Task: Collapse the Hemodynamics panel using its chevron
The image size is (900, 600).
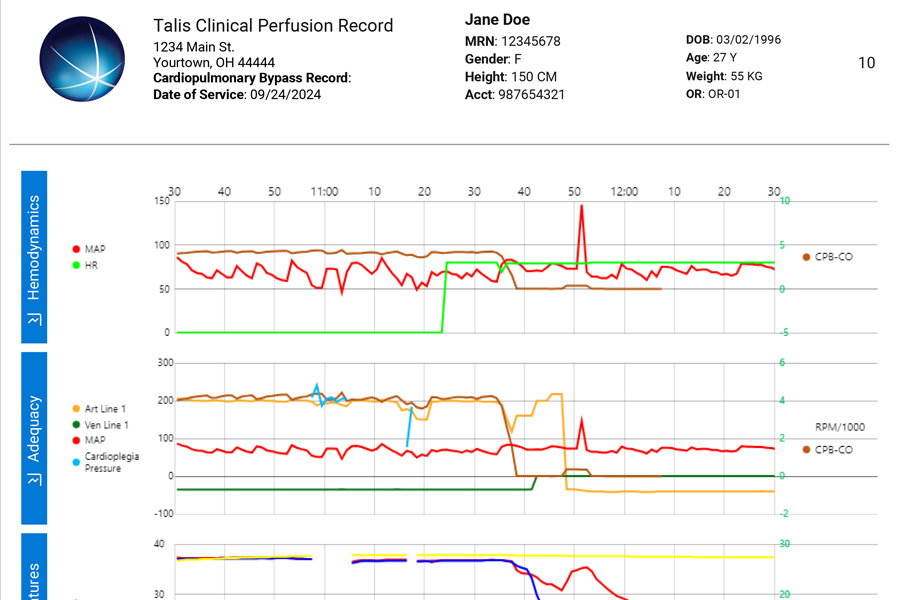Action: (x=34, y=315)
